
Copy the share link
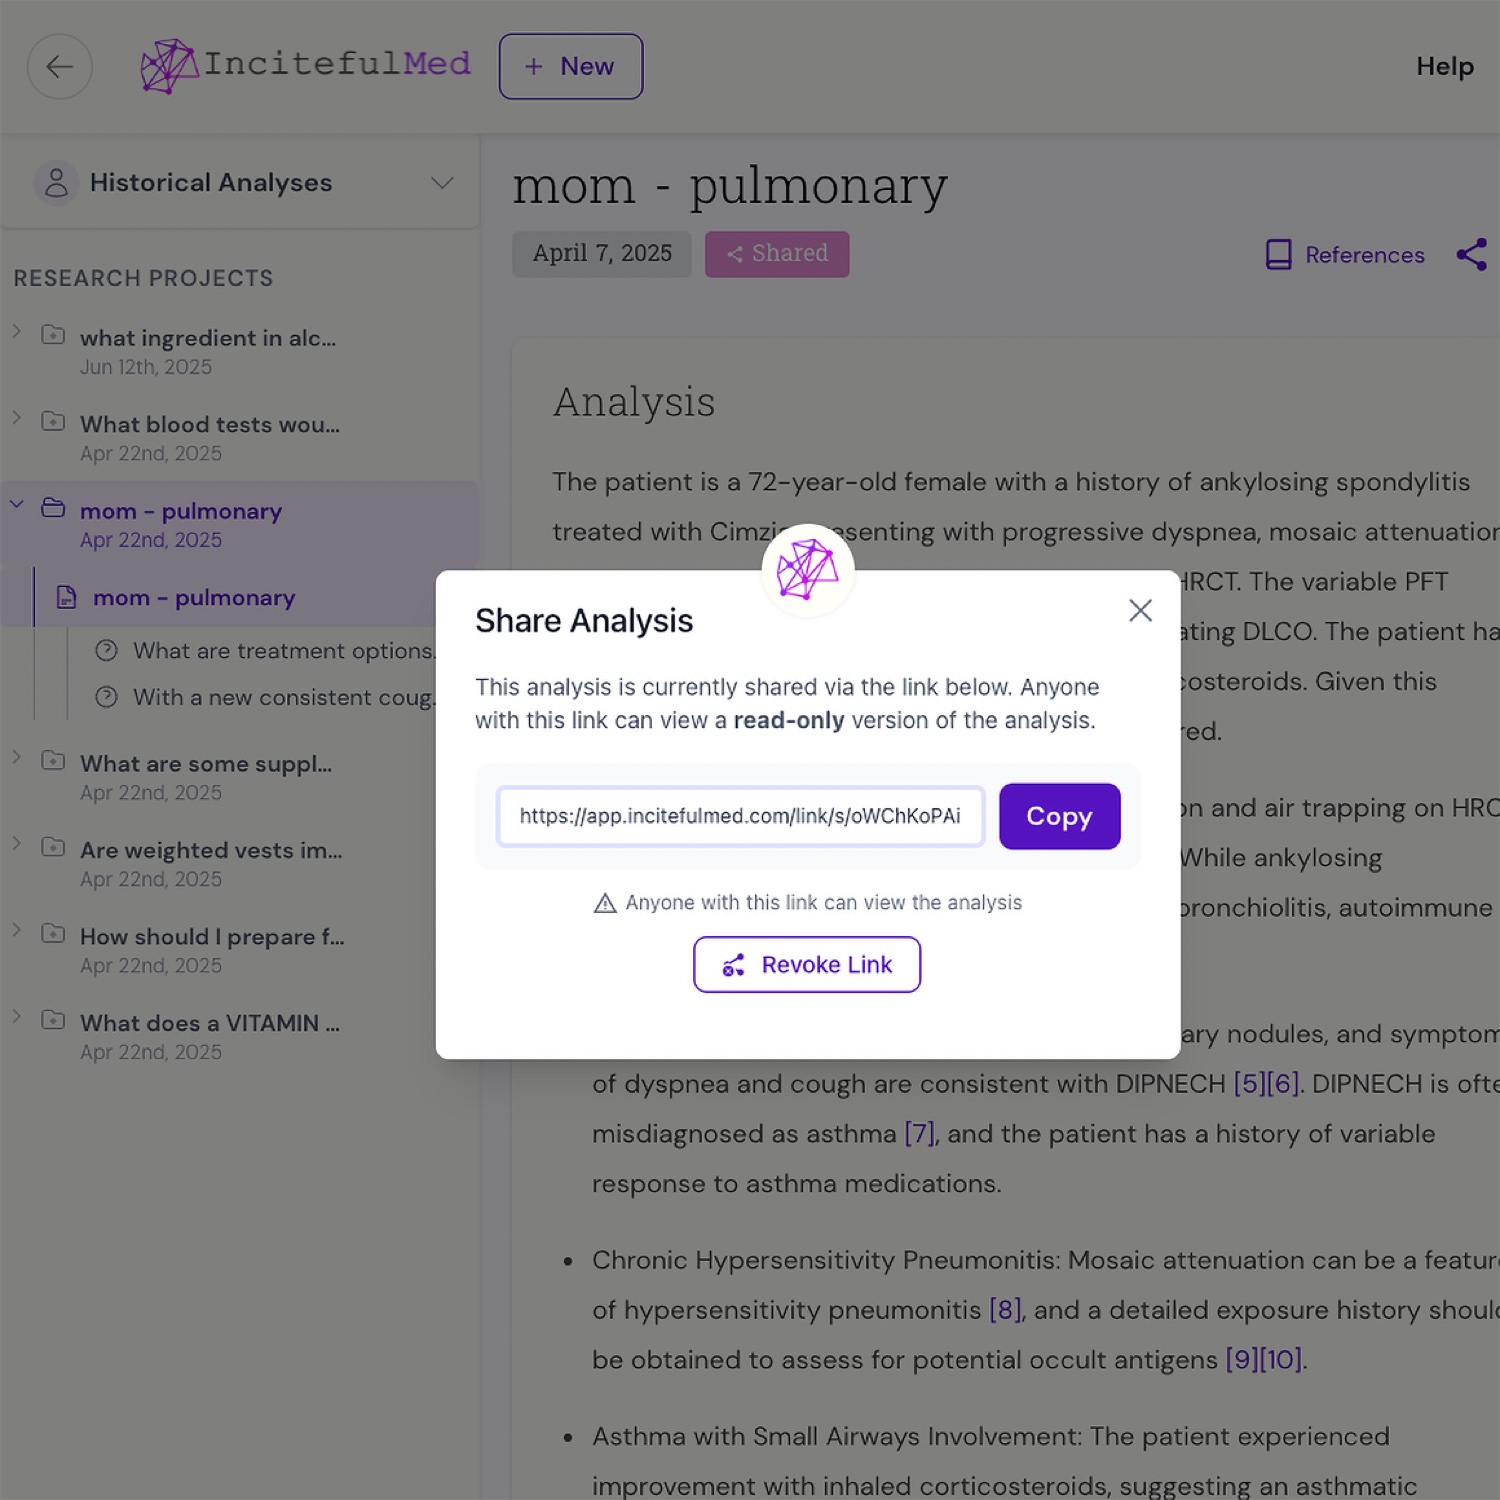click(1059, 816)
